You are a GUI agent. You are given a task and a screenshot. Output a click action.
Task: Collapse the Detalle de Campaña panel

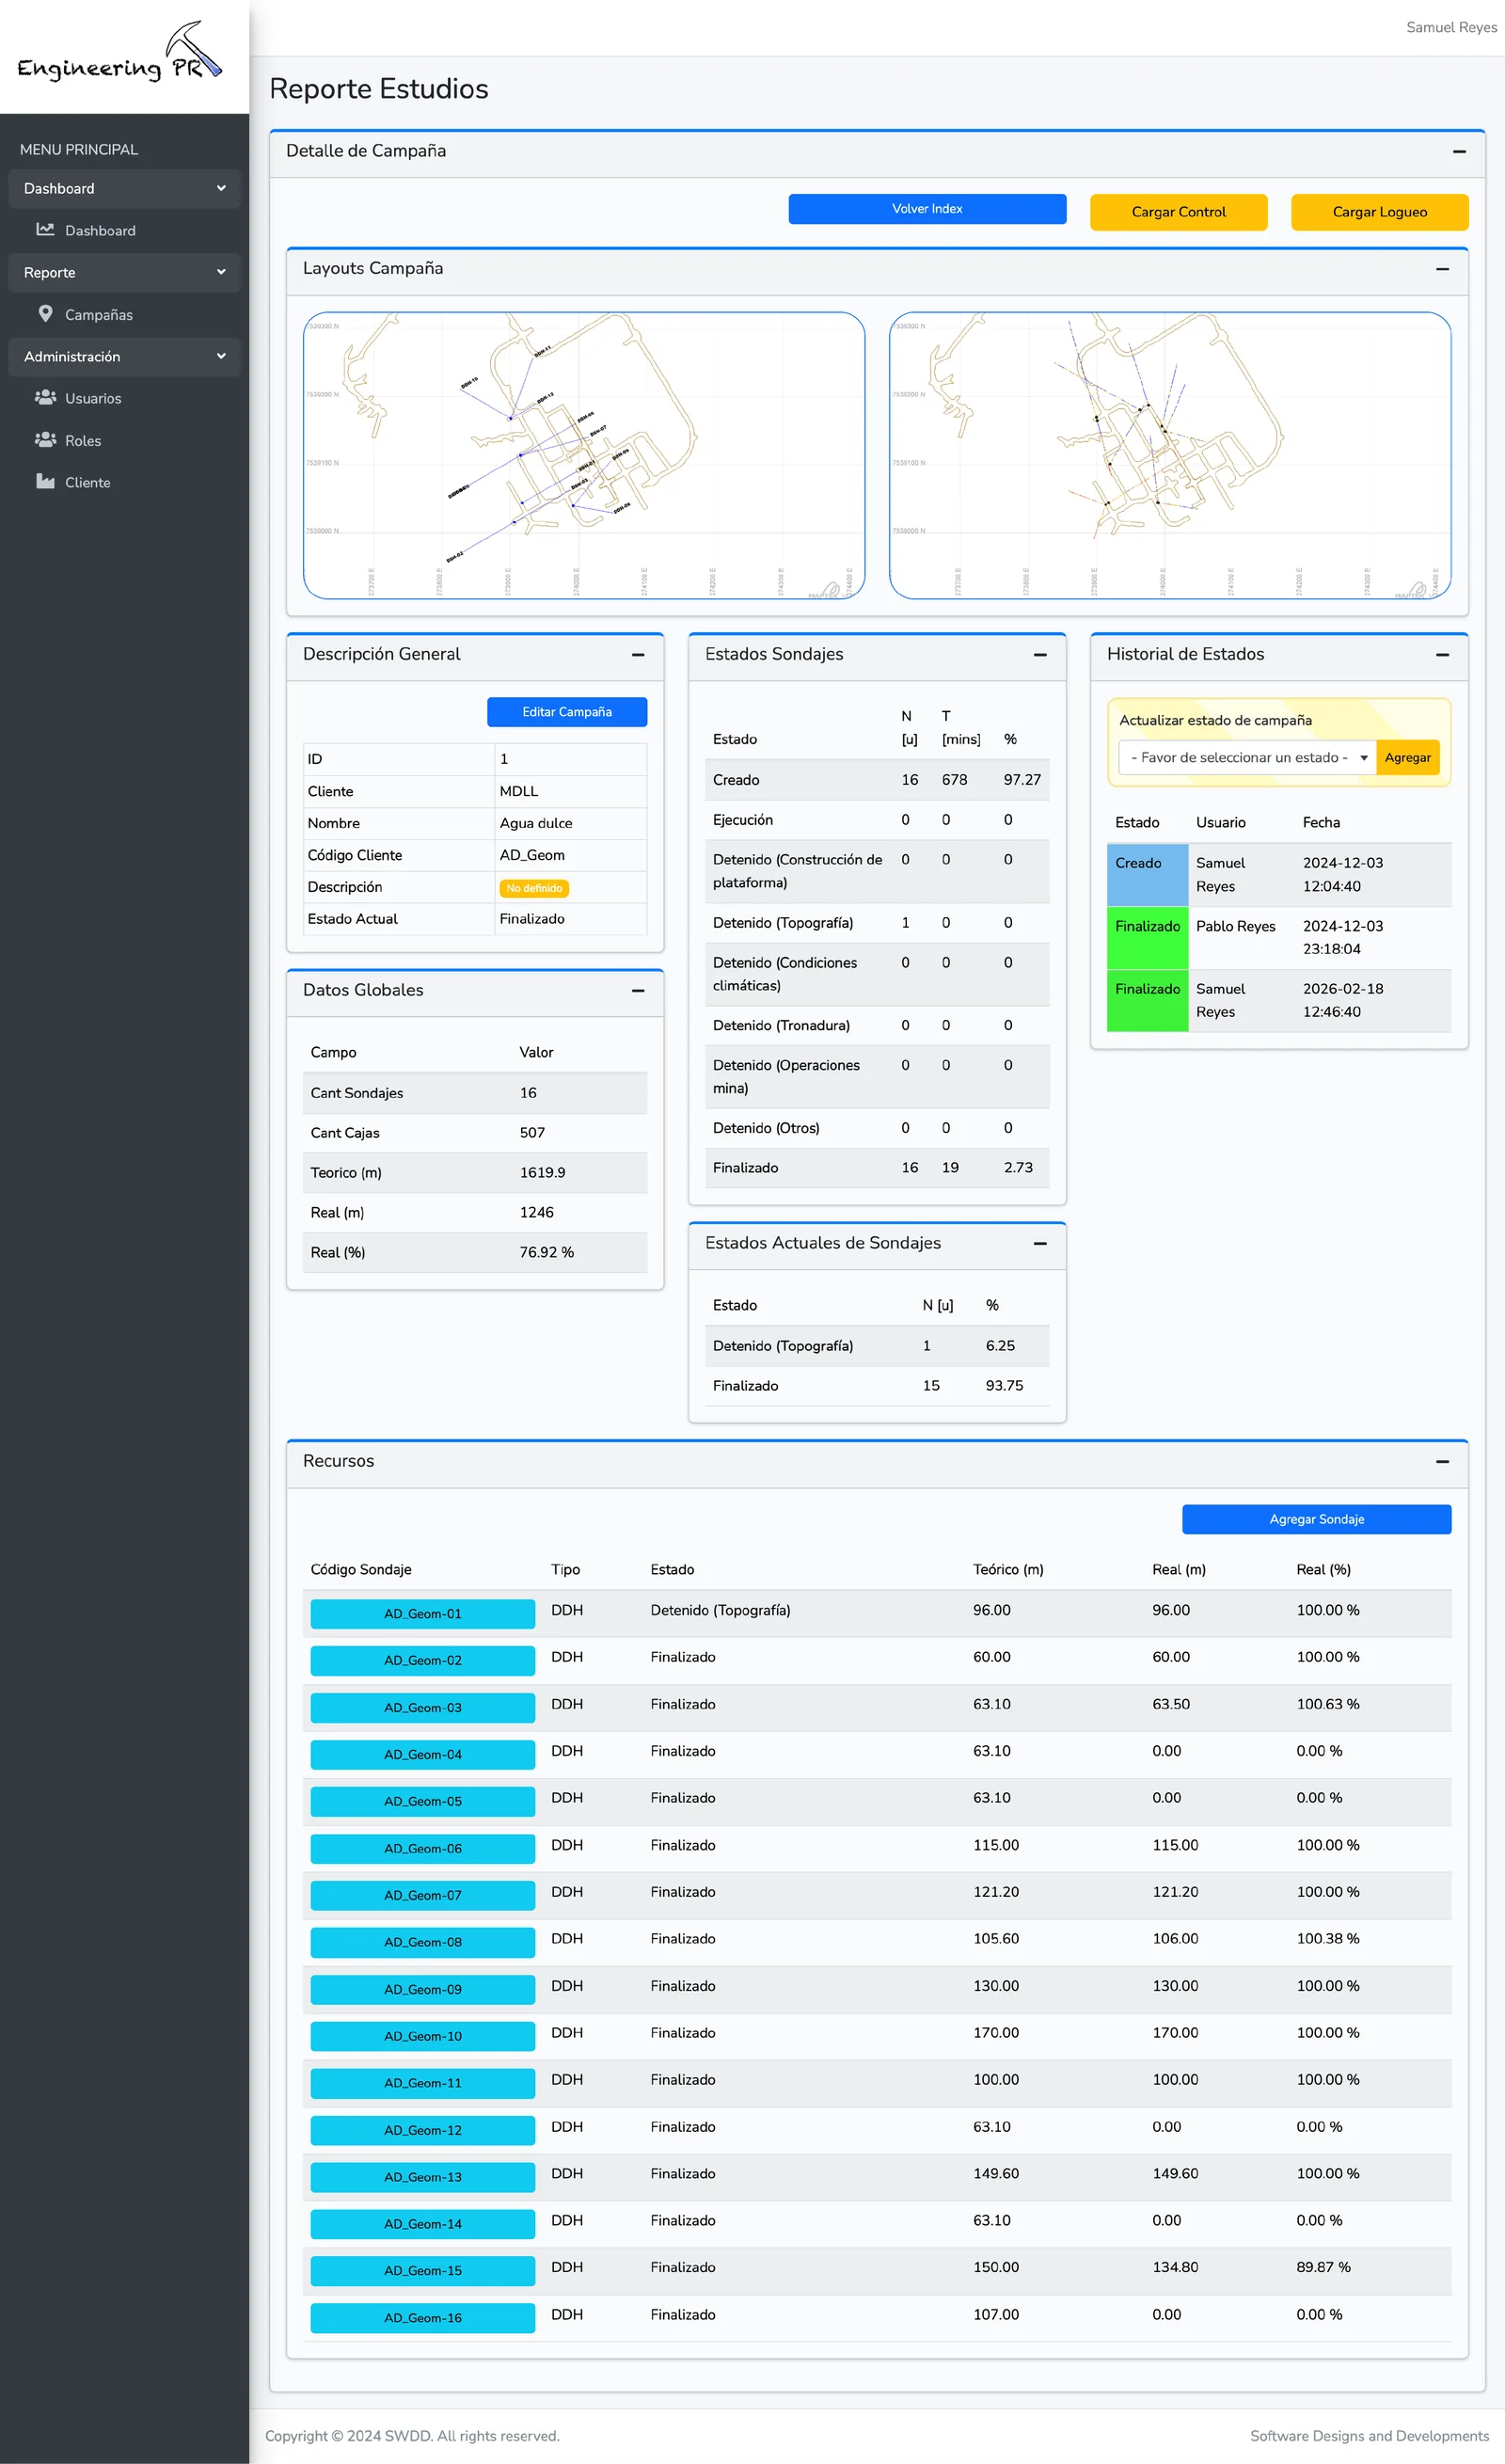click(x=1459, y=152)
